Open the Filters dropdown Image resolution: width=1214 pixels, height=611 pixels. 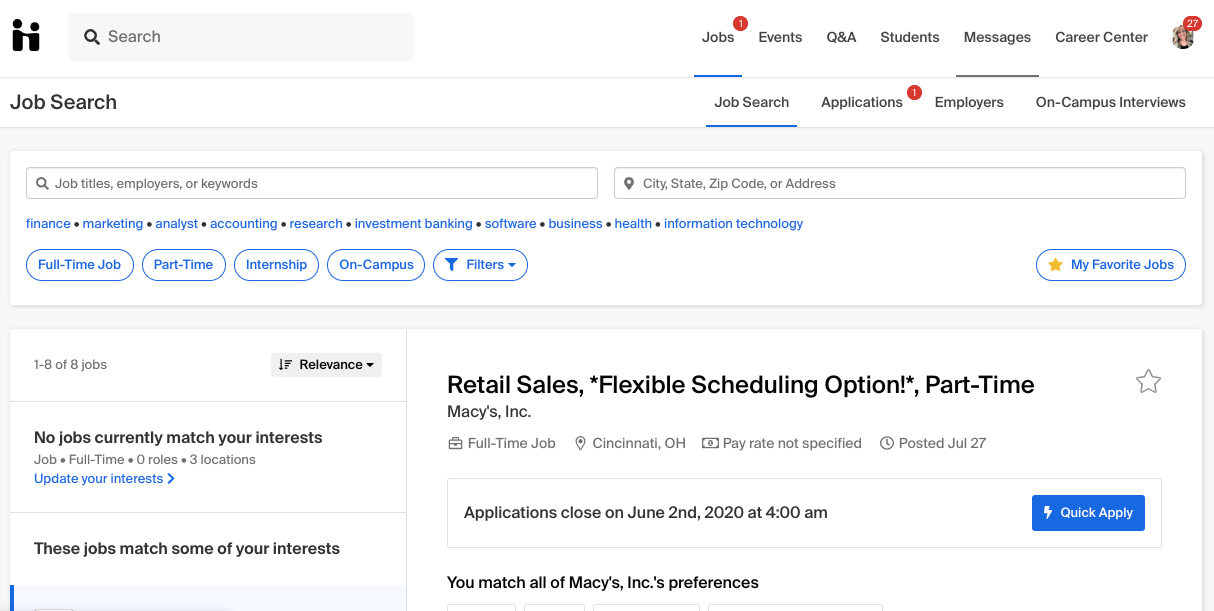[480, 265]
